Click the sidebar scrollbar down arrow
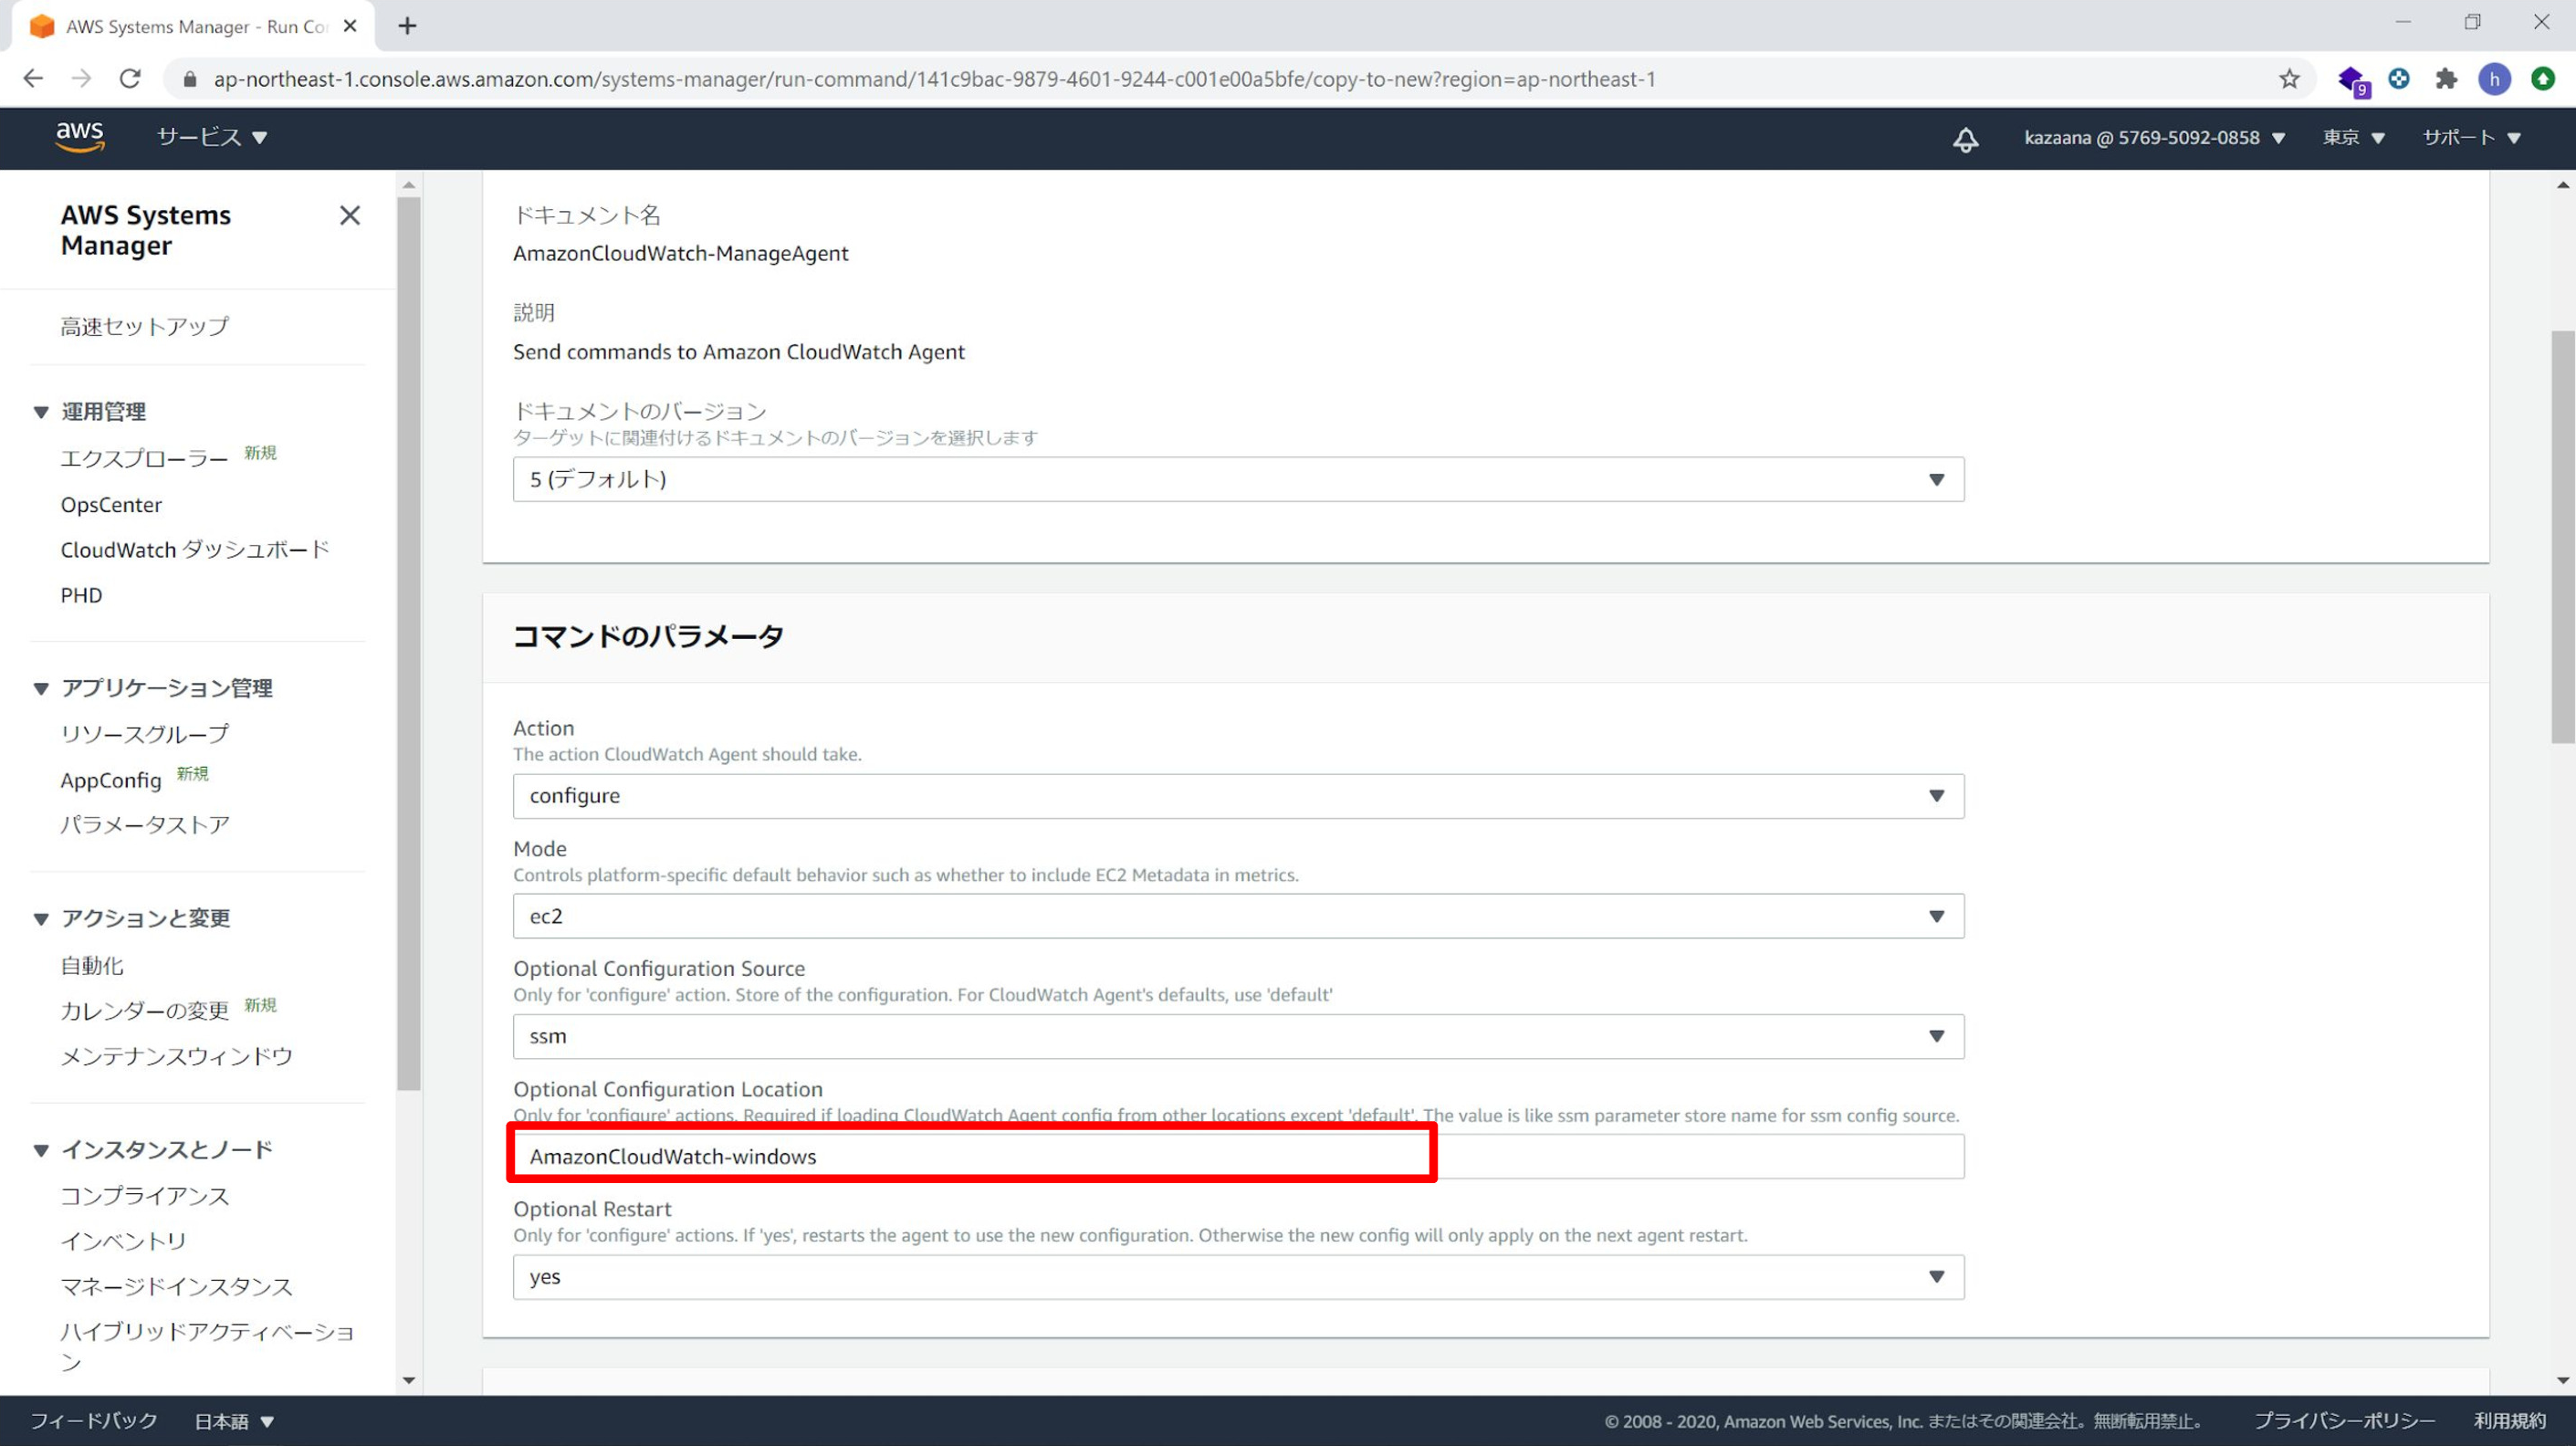 click(x=409, y=1381)
